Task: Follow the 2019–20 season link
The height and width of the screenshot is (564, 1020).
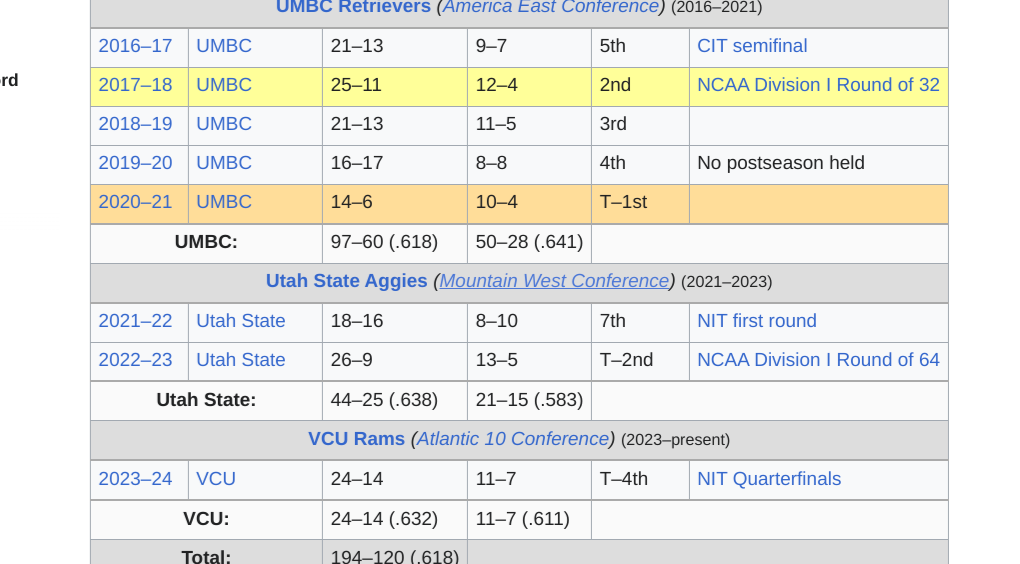Action: click(135, 163)
